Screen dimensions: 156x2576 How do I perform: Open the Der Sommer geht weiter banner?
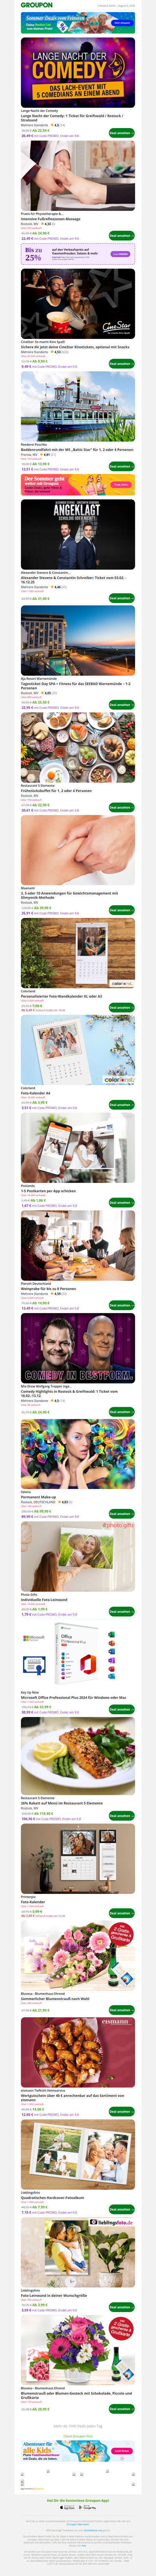click(x=78, y=484)
